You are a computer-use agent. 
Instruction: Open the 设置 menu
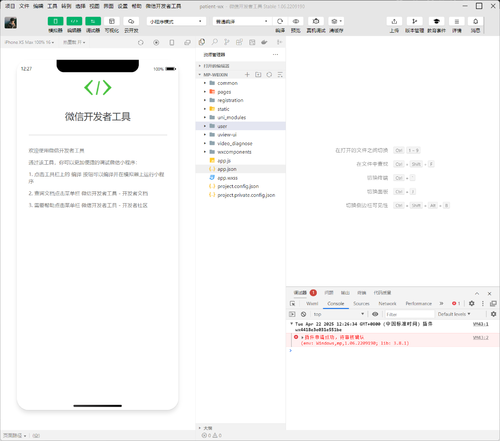(123, 6)
